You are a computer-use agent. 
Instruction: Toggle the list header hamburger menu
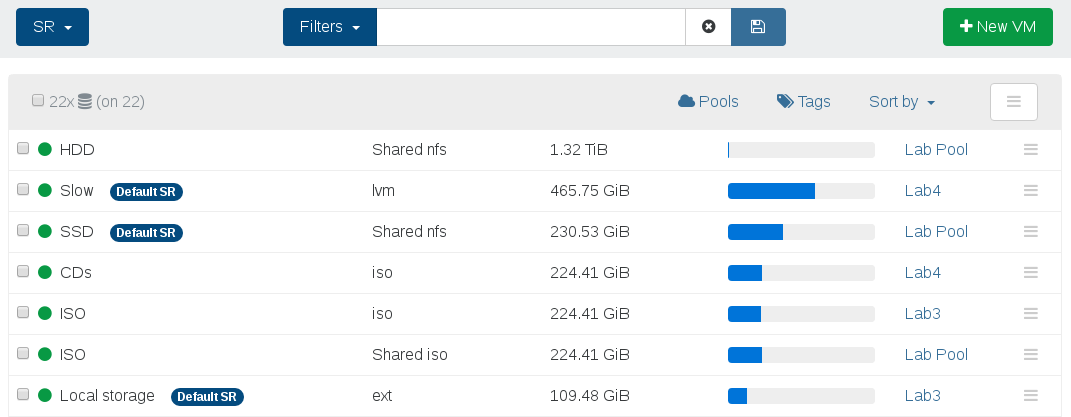(1014, 102)
